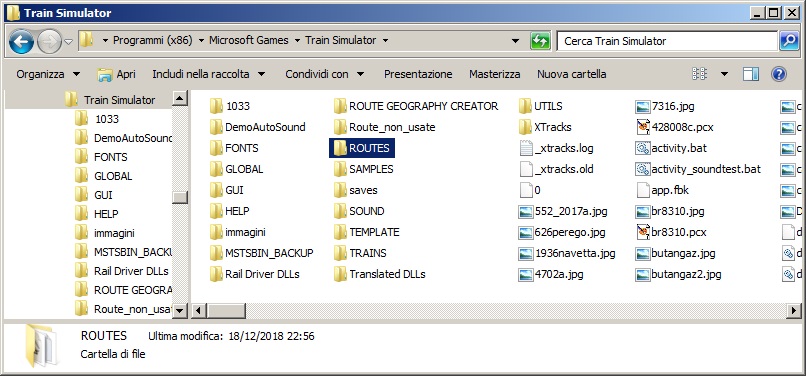Open the Condividi con menu
Image resolution: width=806 pixels, height=376 pixels.
[325, 74]
